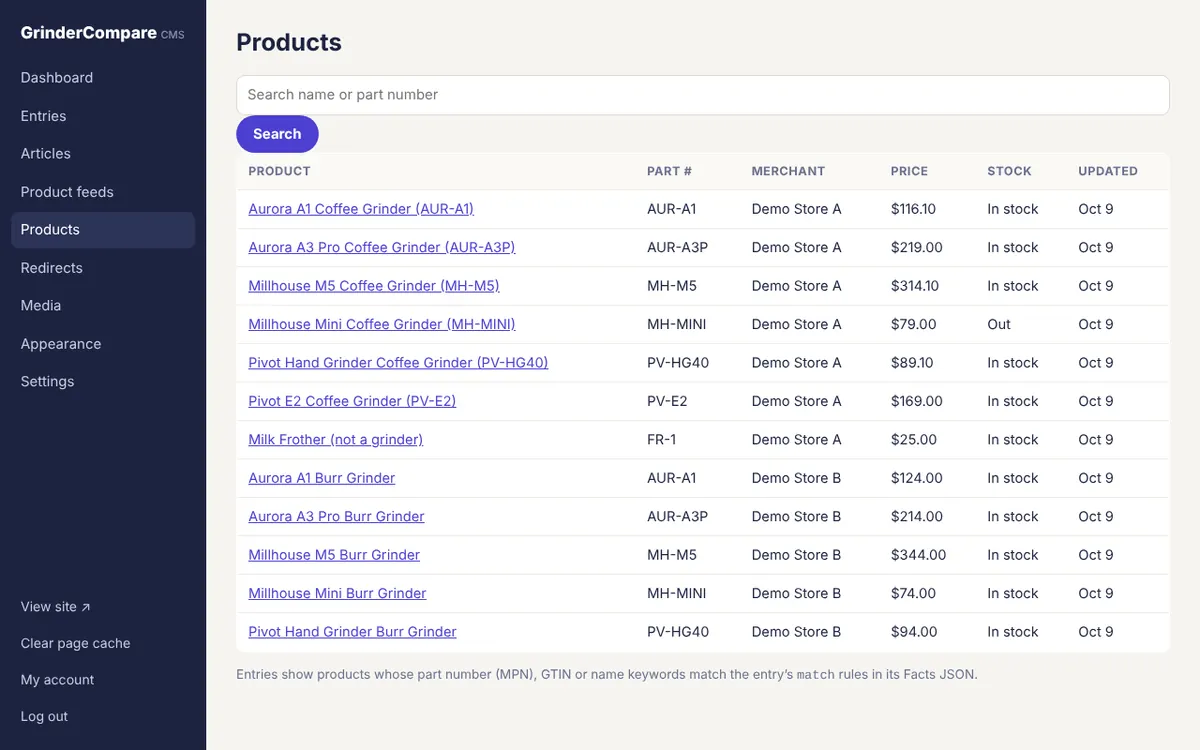Click the PRICE column header
The height and width of the screenshot is (750, 1200).
coord(909,171)
